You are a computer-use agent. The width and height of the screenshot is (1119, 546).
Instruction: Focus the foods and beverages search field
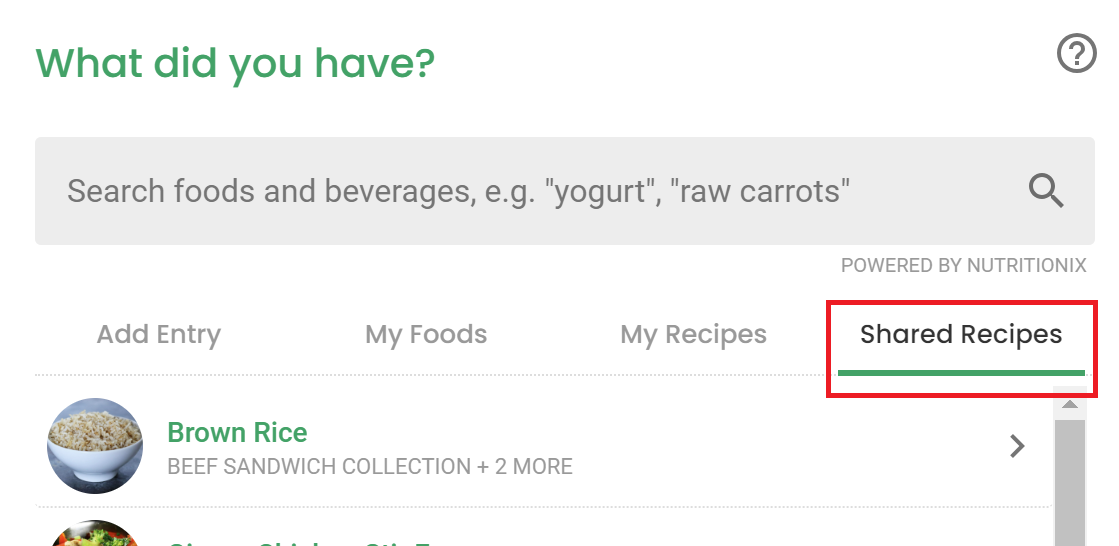click(x=564, y=191)
